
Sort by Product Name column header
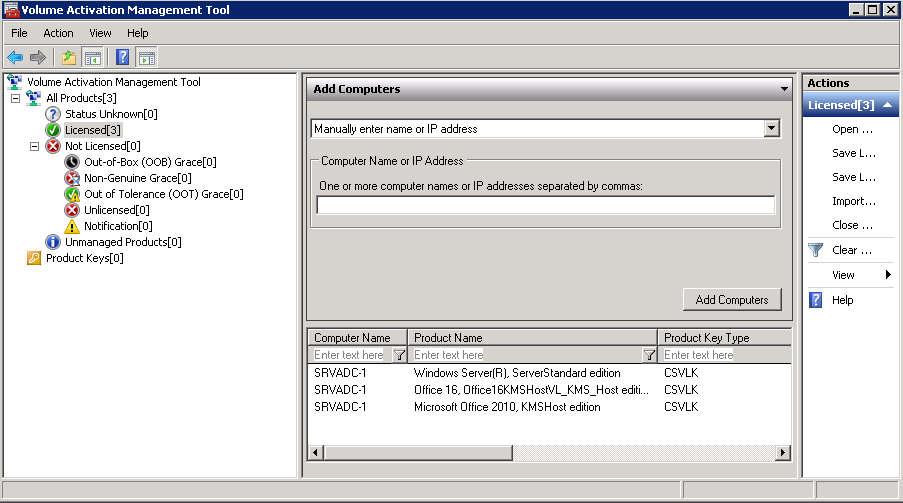[533, 338]
